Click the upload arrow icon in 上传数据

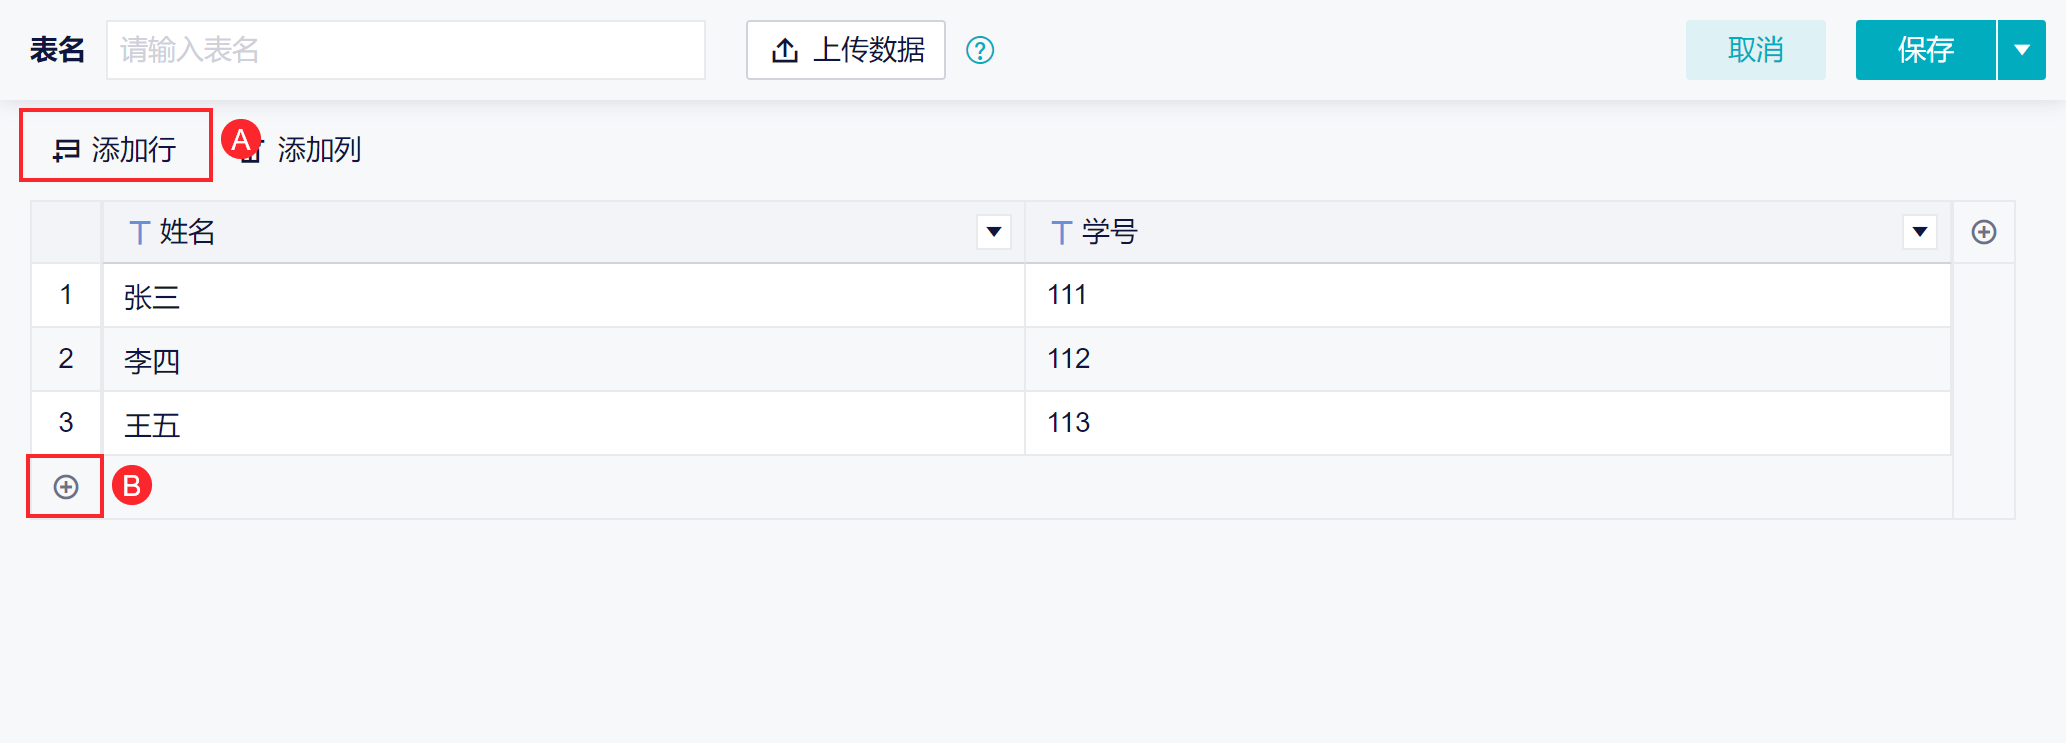click(x=785, y=50)
